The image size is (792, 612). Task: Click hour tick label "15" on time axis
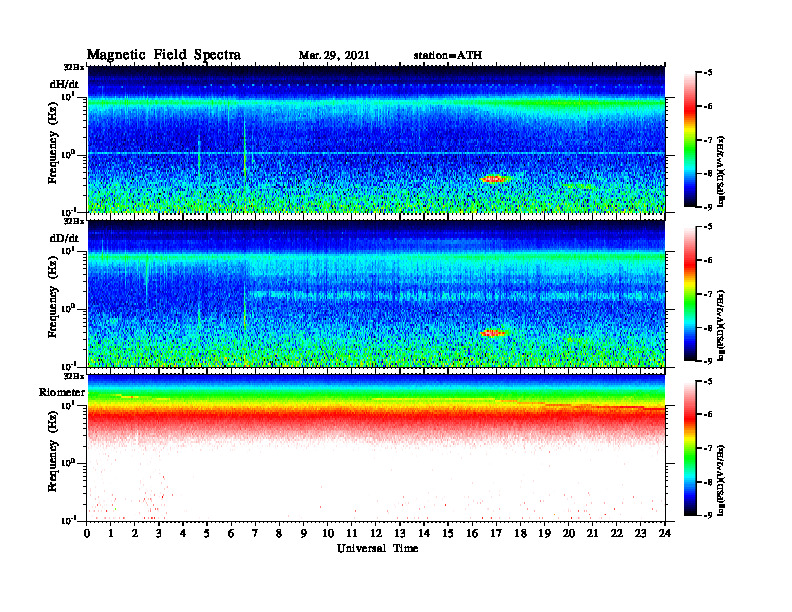coord(448,533)
